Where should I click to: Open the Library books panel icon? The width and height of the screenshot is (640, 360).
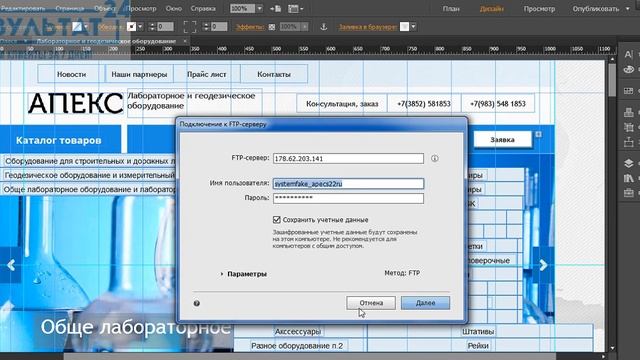(629, 178)
